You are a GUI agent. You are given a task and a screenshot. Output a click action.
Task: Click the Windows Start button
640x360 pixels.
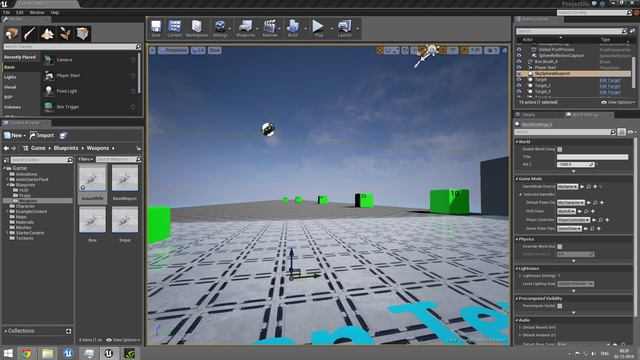[x=8, y=353]
